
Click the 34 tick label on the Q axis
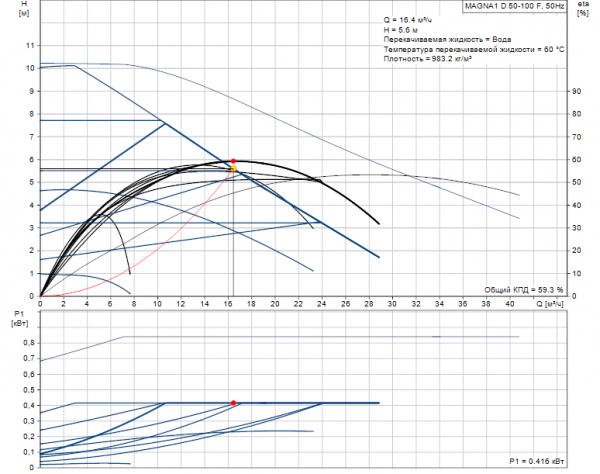[439, 304]
